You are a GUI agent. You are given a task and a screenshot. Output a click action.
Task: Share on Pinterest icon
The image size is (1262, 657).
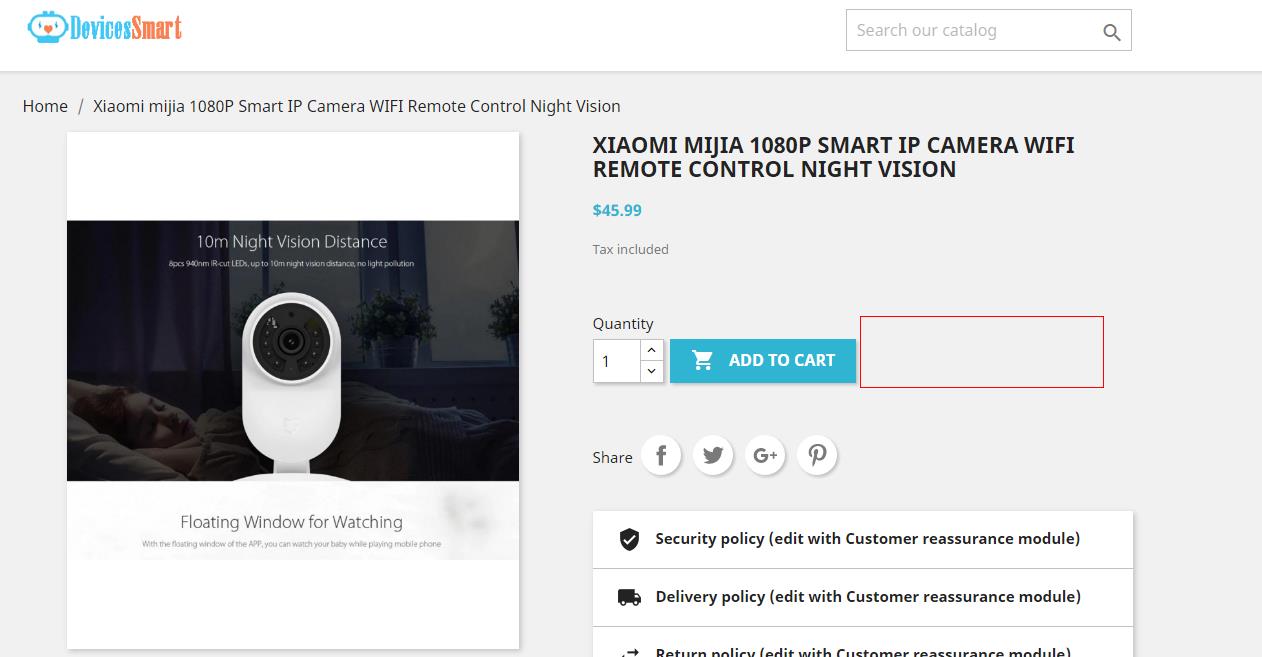817,456
